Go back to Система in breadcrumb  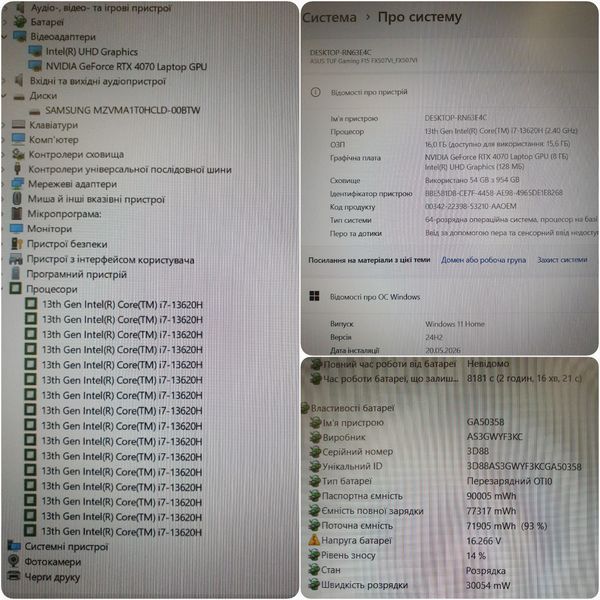[x=329, y=18]
